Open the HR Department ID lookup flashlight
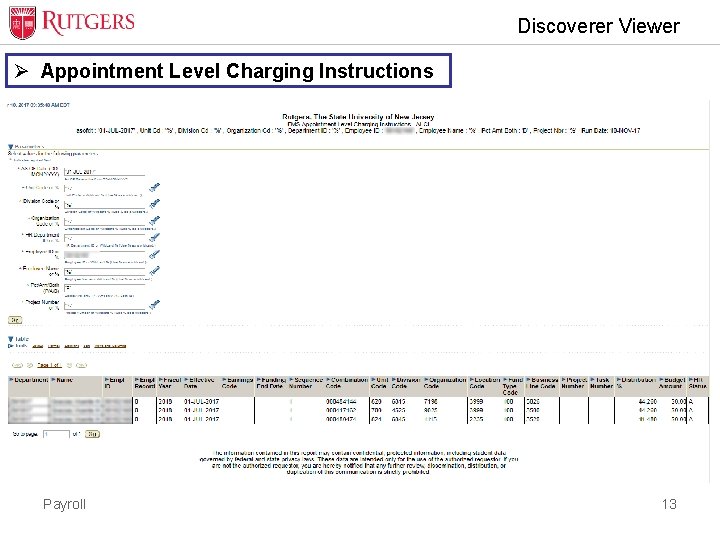The height and width of the screenshot is (540, 720). pyautogui.click(x=154, y=237)
